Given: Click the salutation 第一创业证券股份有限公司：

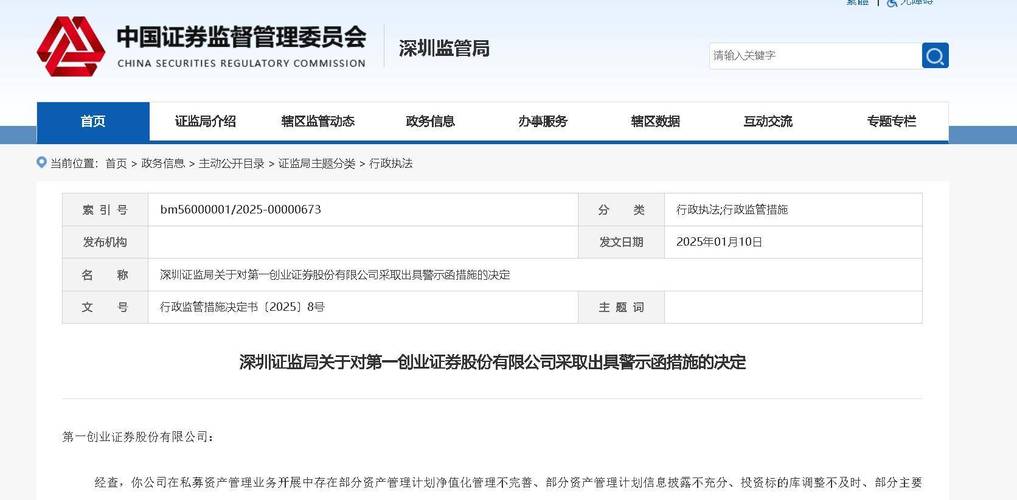Looking at the screenshot, I should (138, 437).
